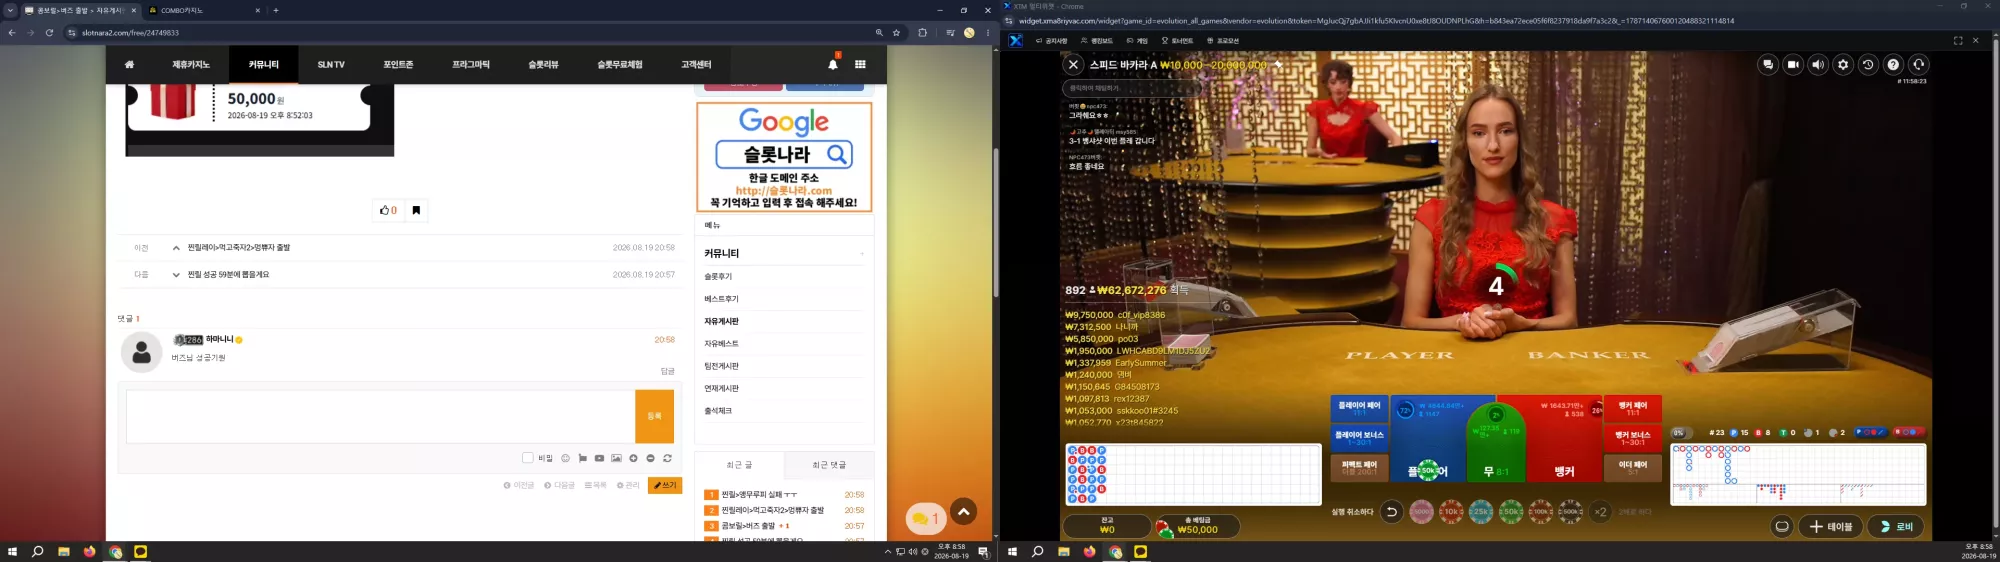Click the XTM logo in widget bar
Screen dimensions: 2000x562
pyautogui.click(x=1016, y=41)
